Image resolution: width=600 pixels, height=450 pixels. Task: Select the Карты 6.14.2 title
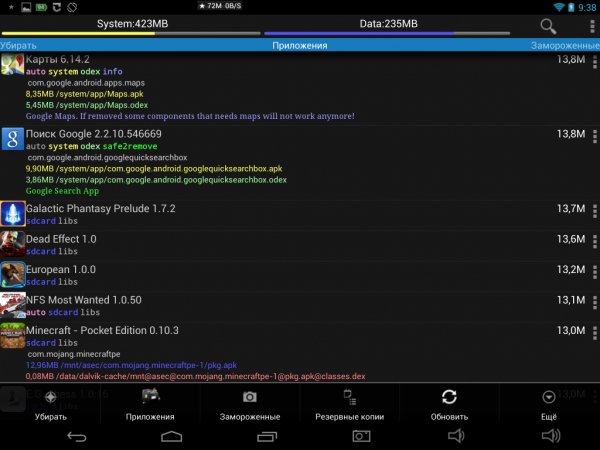click(58, 59)
